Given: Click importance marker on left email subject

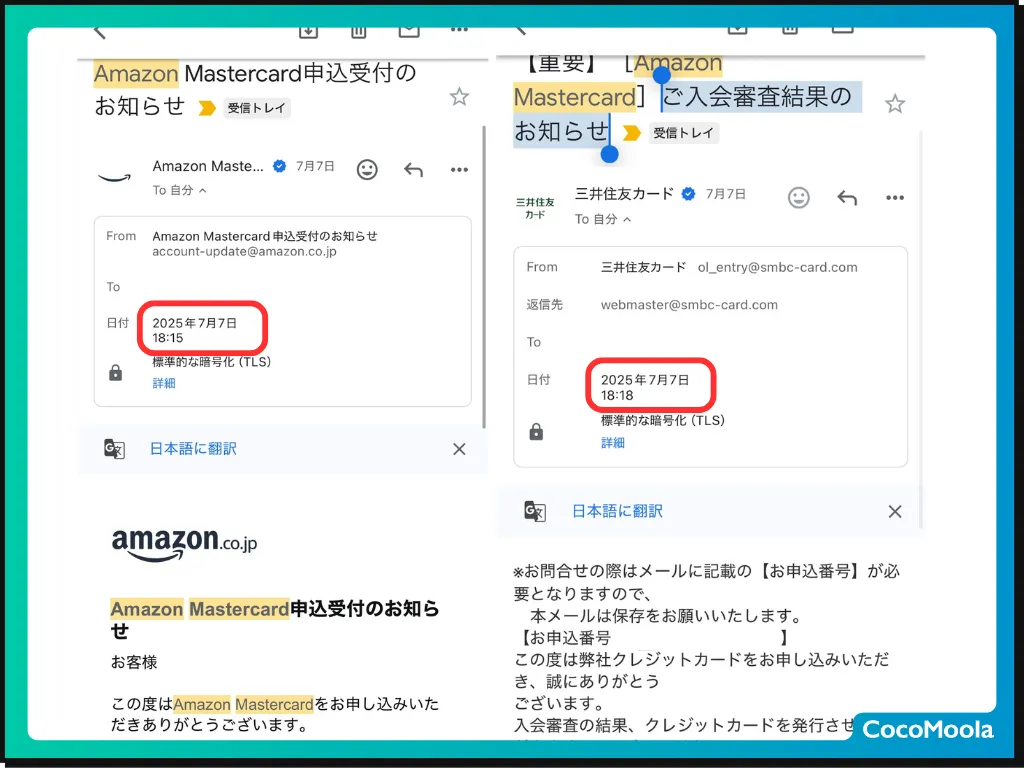Looking at the screenshot, I should [x=207, y=108].
